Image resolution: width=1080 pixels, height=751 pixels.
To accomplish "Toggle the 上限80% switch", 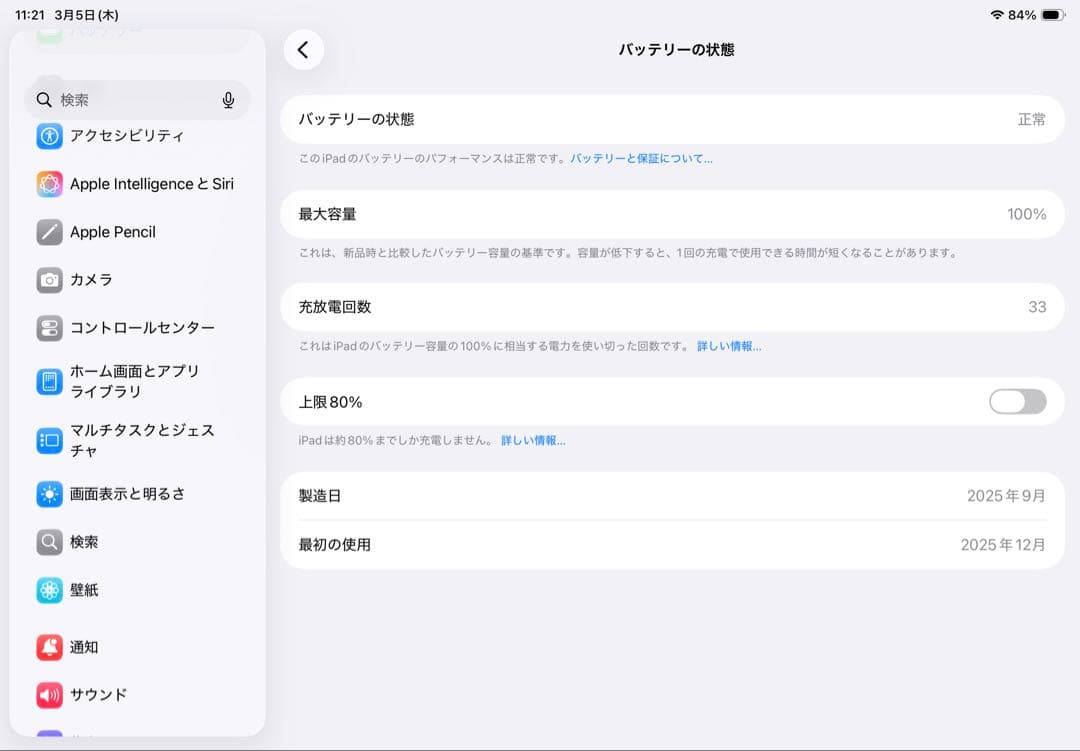I will click(x=1017, y=402).
